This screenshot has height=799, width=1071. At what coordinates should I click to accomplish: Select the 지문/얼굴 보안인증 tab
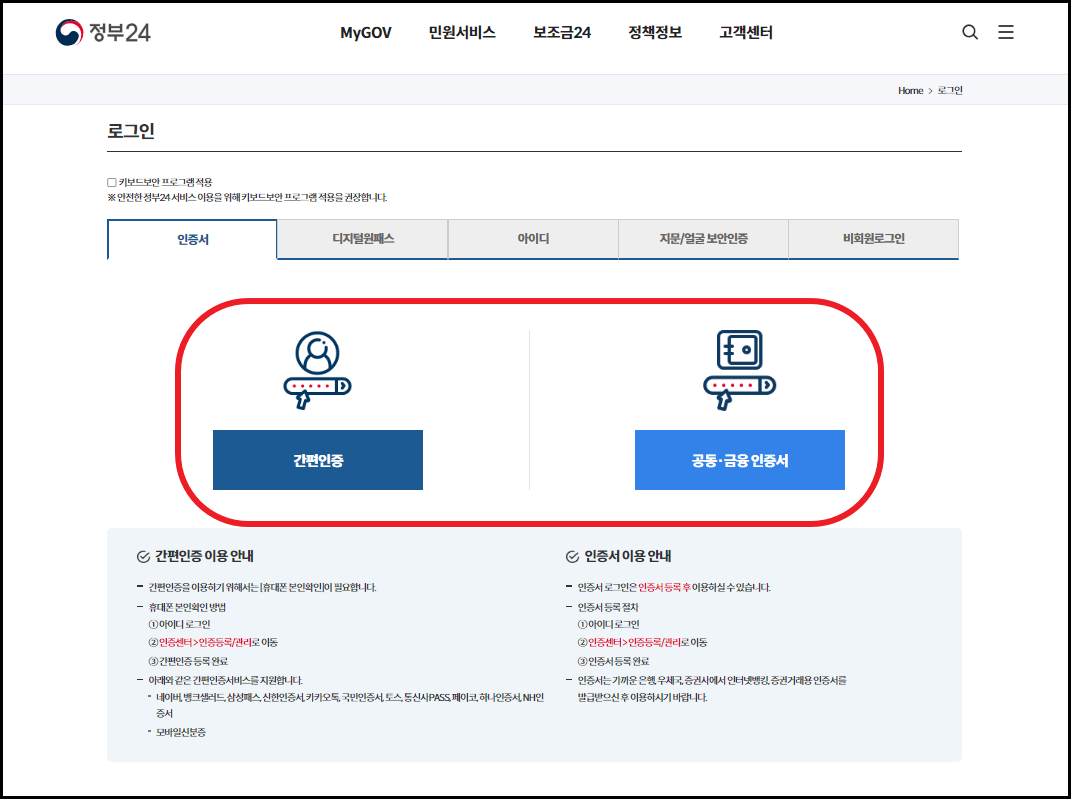point(703,239)
